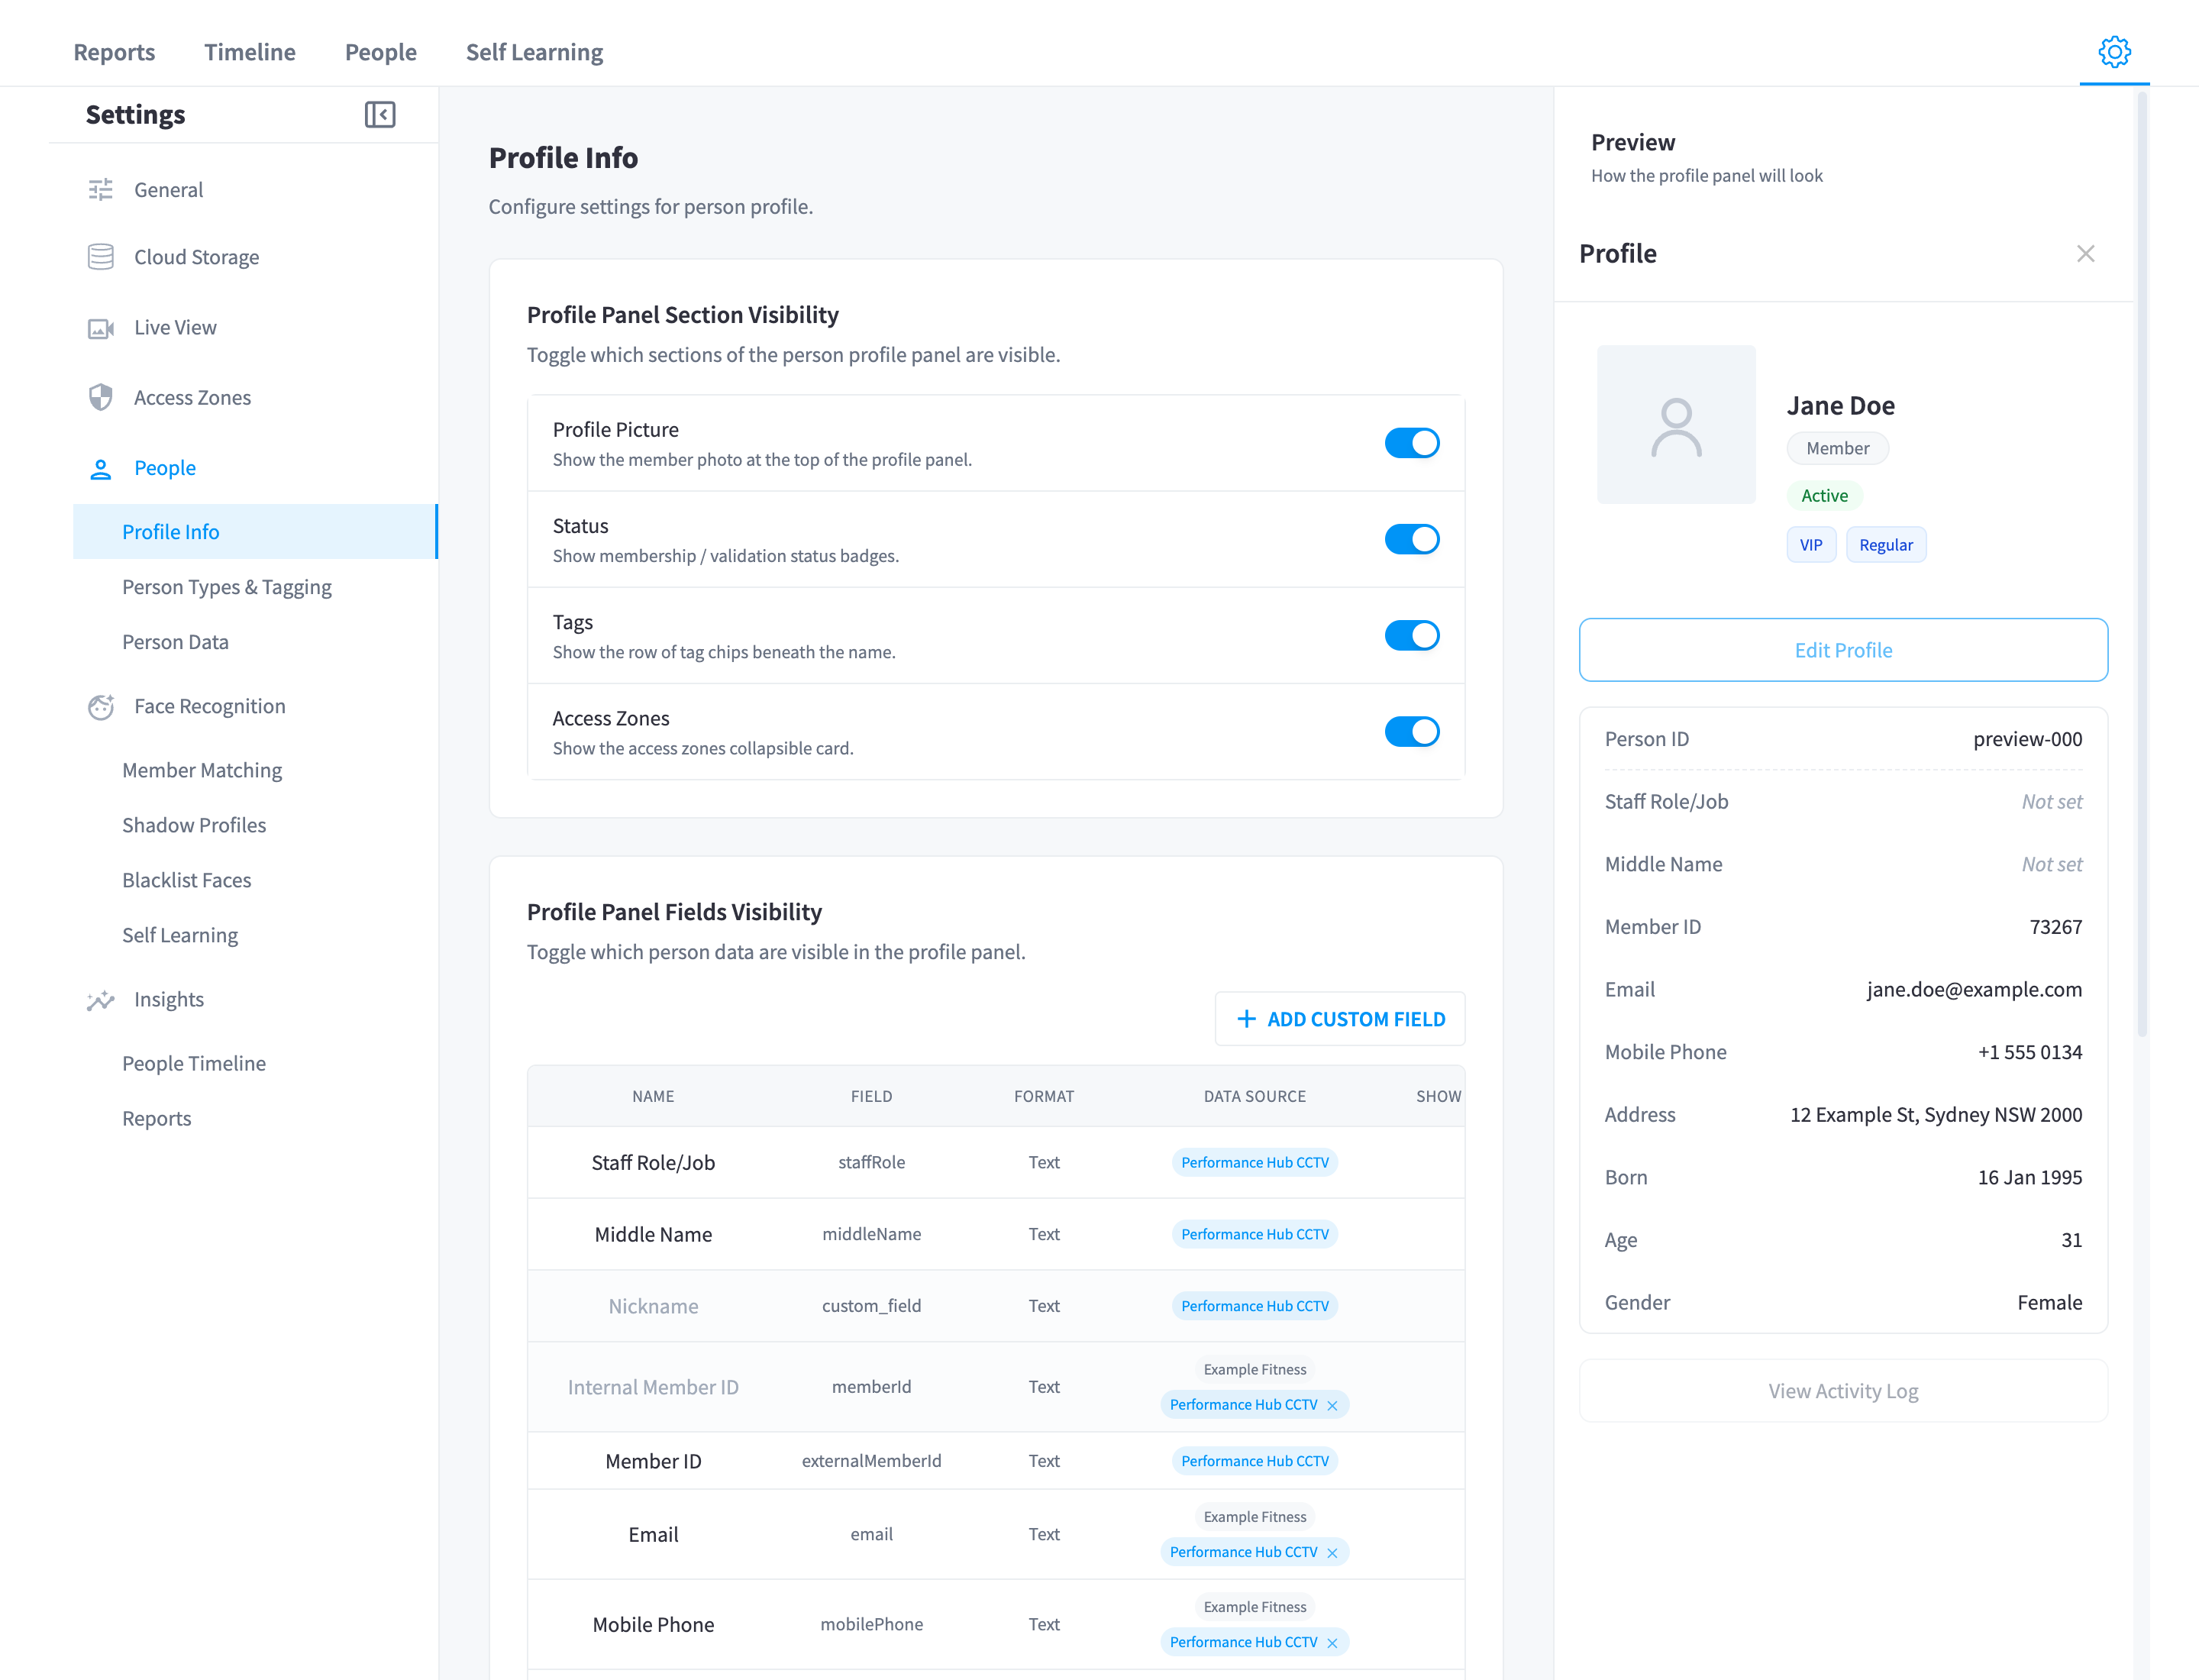Open the Self Learning top tab
2199x1680 pixels.
point(534,52)
